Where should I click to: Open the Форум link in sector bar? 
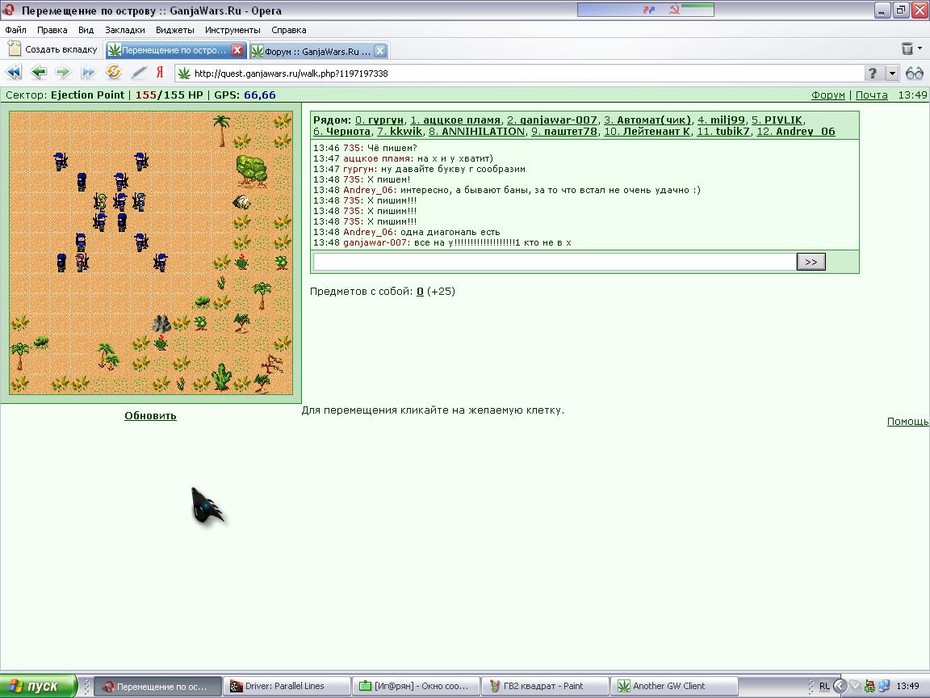click(828, 95)
